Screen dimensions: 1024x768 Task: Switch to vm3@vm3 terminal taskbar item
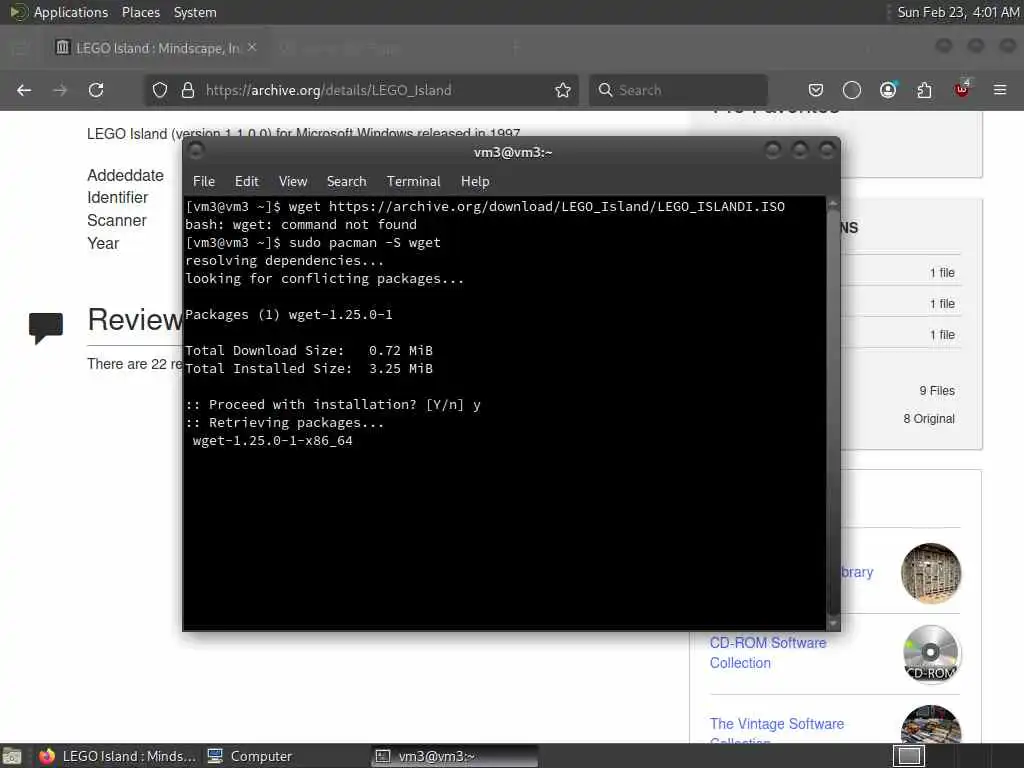point(455,756)
